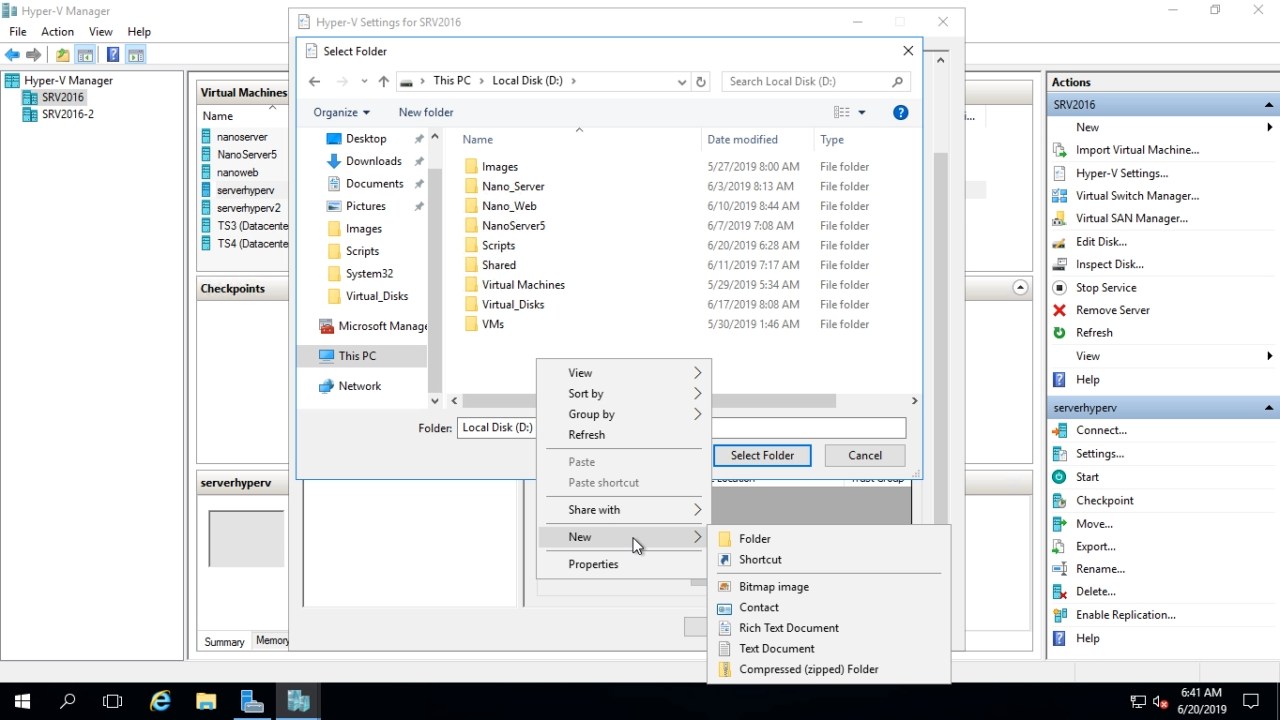
Task: Open the Organize dropdown
Action: click(341, 113)
